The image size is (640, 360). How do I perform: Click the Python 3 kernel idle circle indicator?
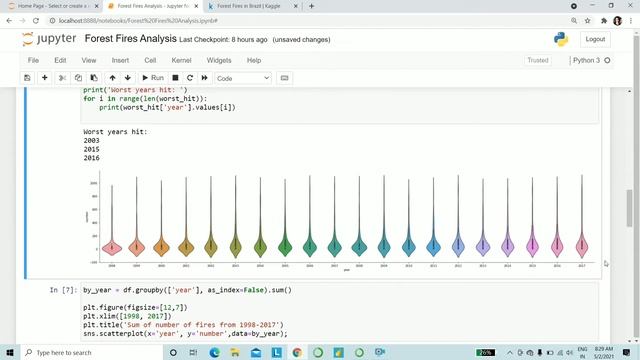tap(607, 60)
